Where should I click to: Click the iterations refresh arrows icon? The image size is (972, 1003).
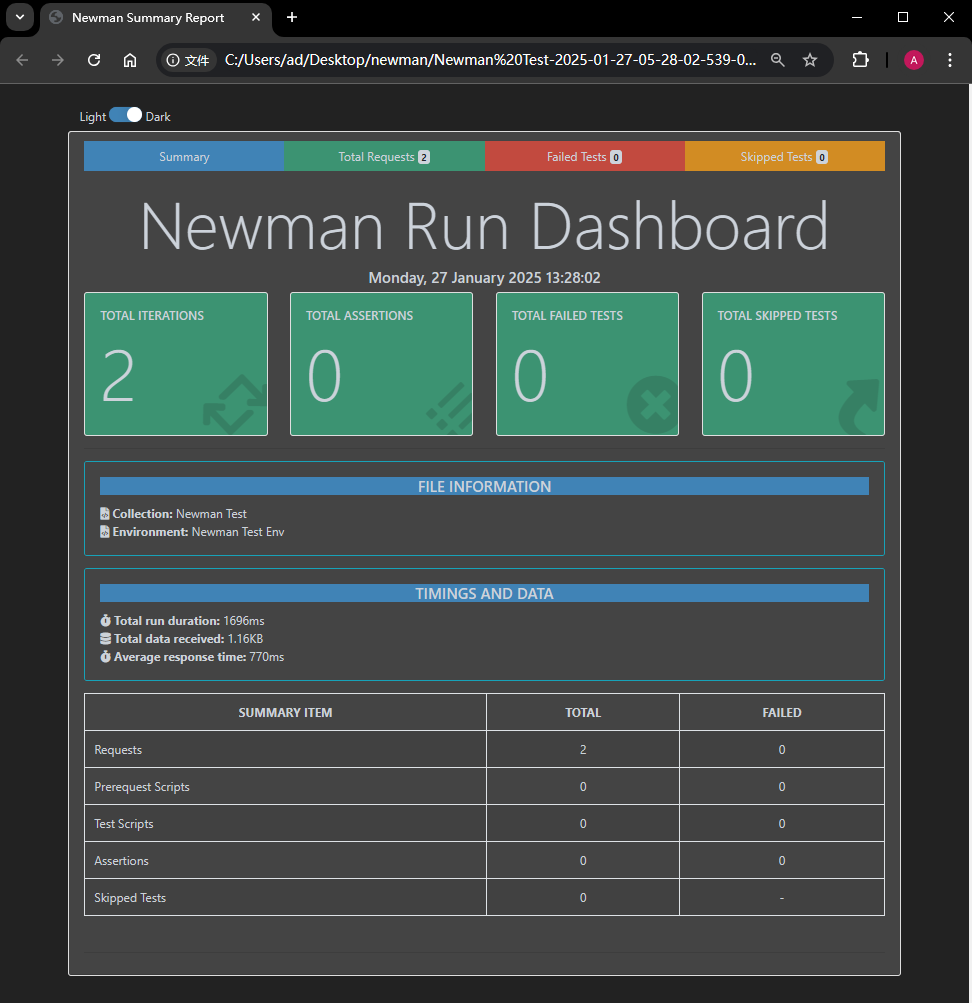click(235, 404)
